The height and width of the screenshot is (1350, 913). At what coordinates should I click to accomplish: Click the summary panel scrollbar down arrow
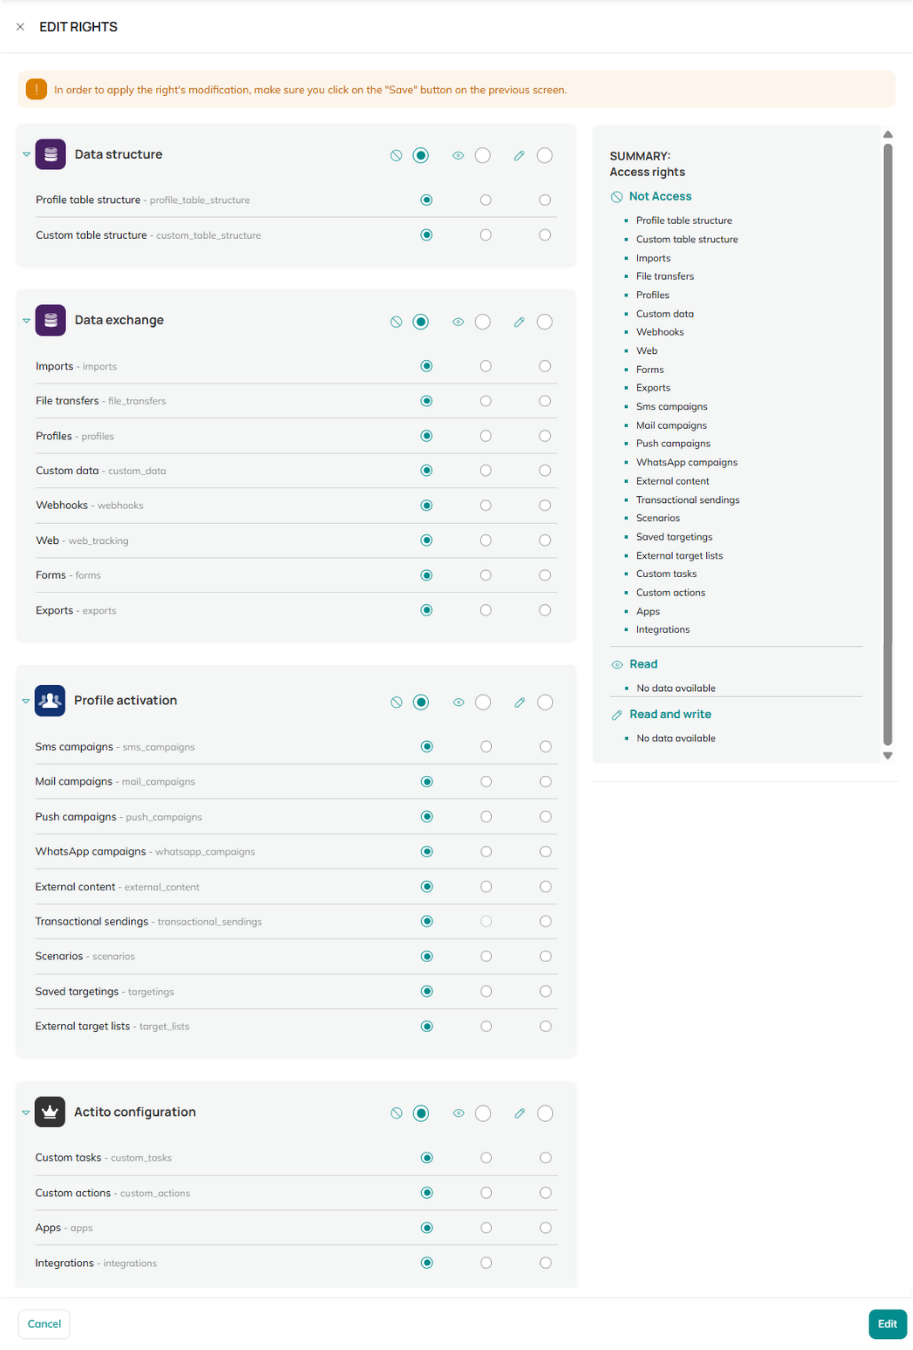click(x=887, y=756)
